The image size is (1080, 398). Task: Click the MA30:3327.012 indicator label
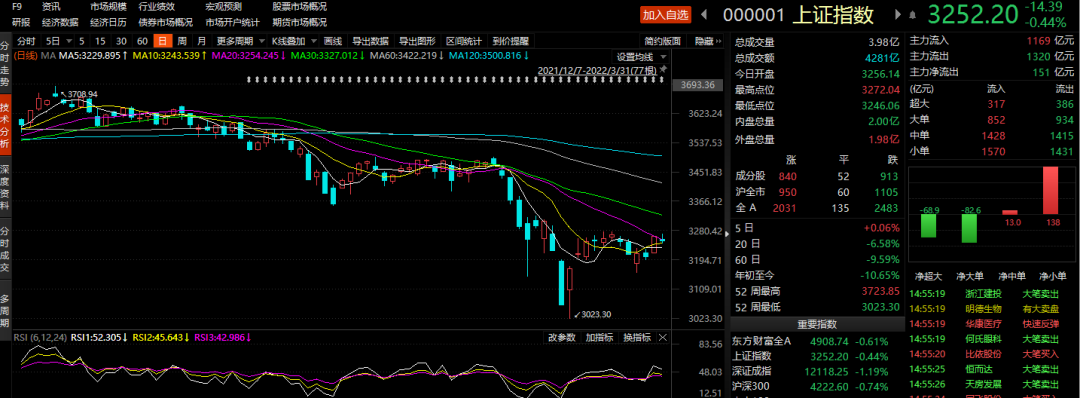(328, 56)
